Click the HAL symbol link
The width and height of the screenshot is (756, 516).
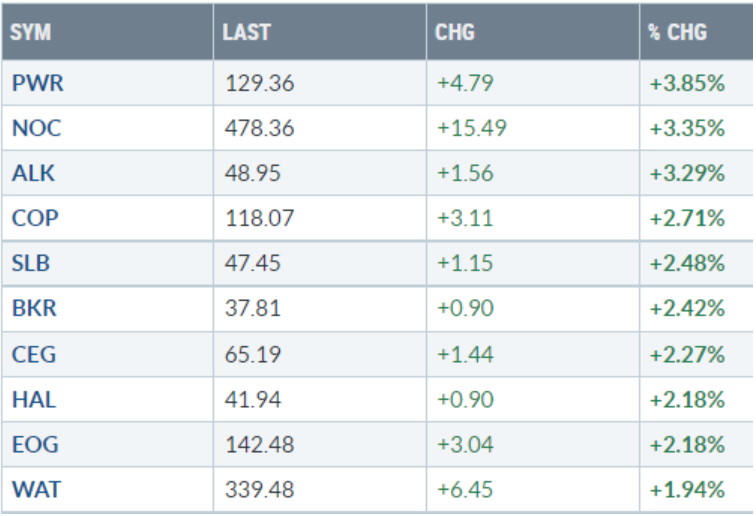(x=34, y=400)
